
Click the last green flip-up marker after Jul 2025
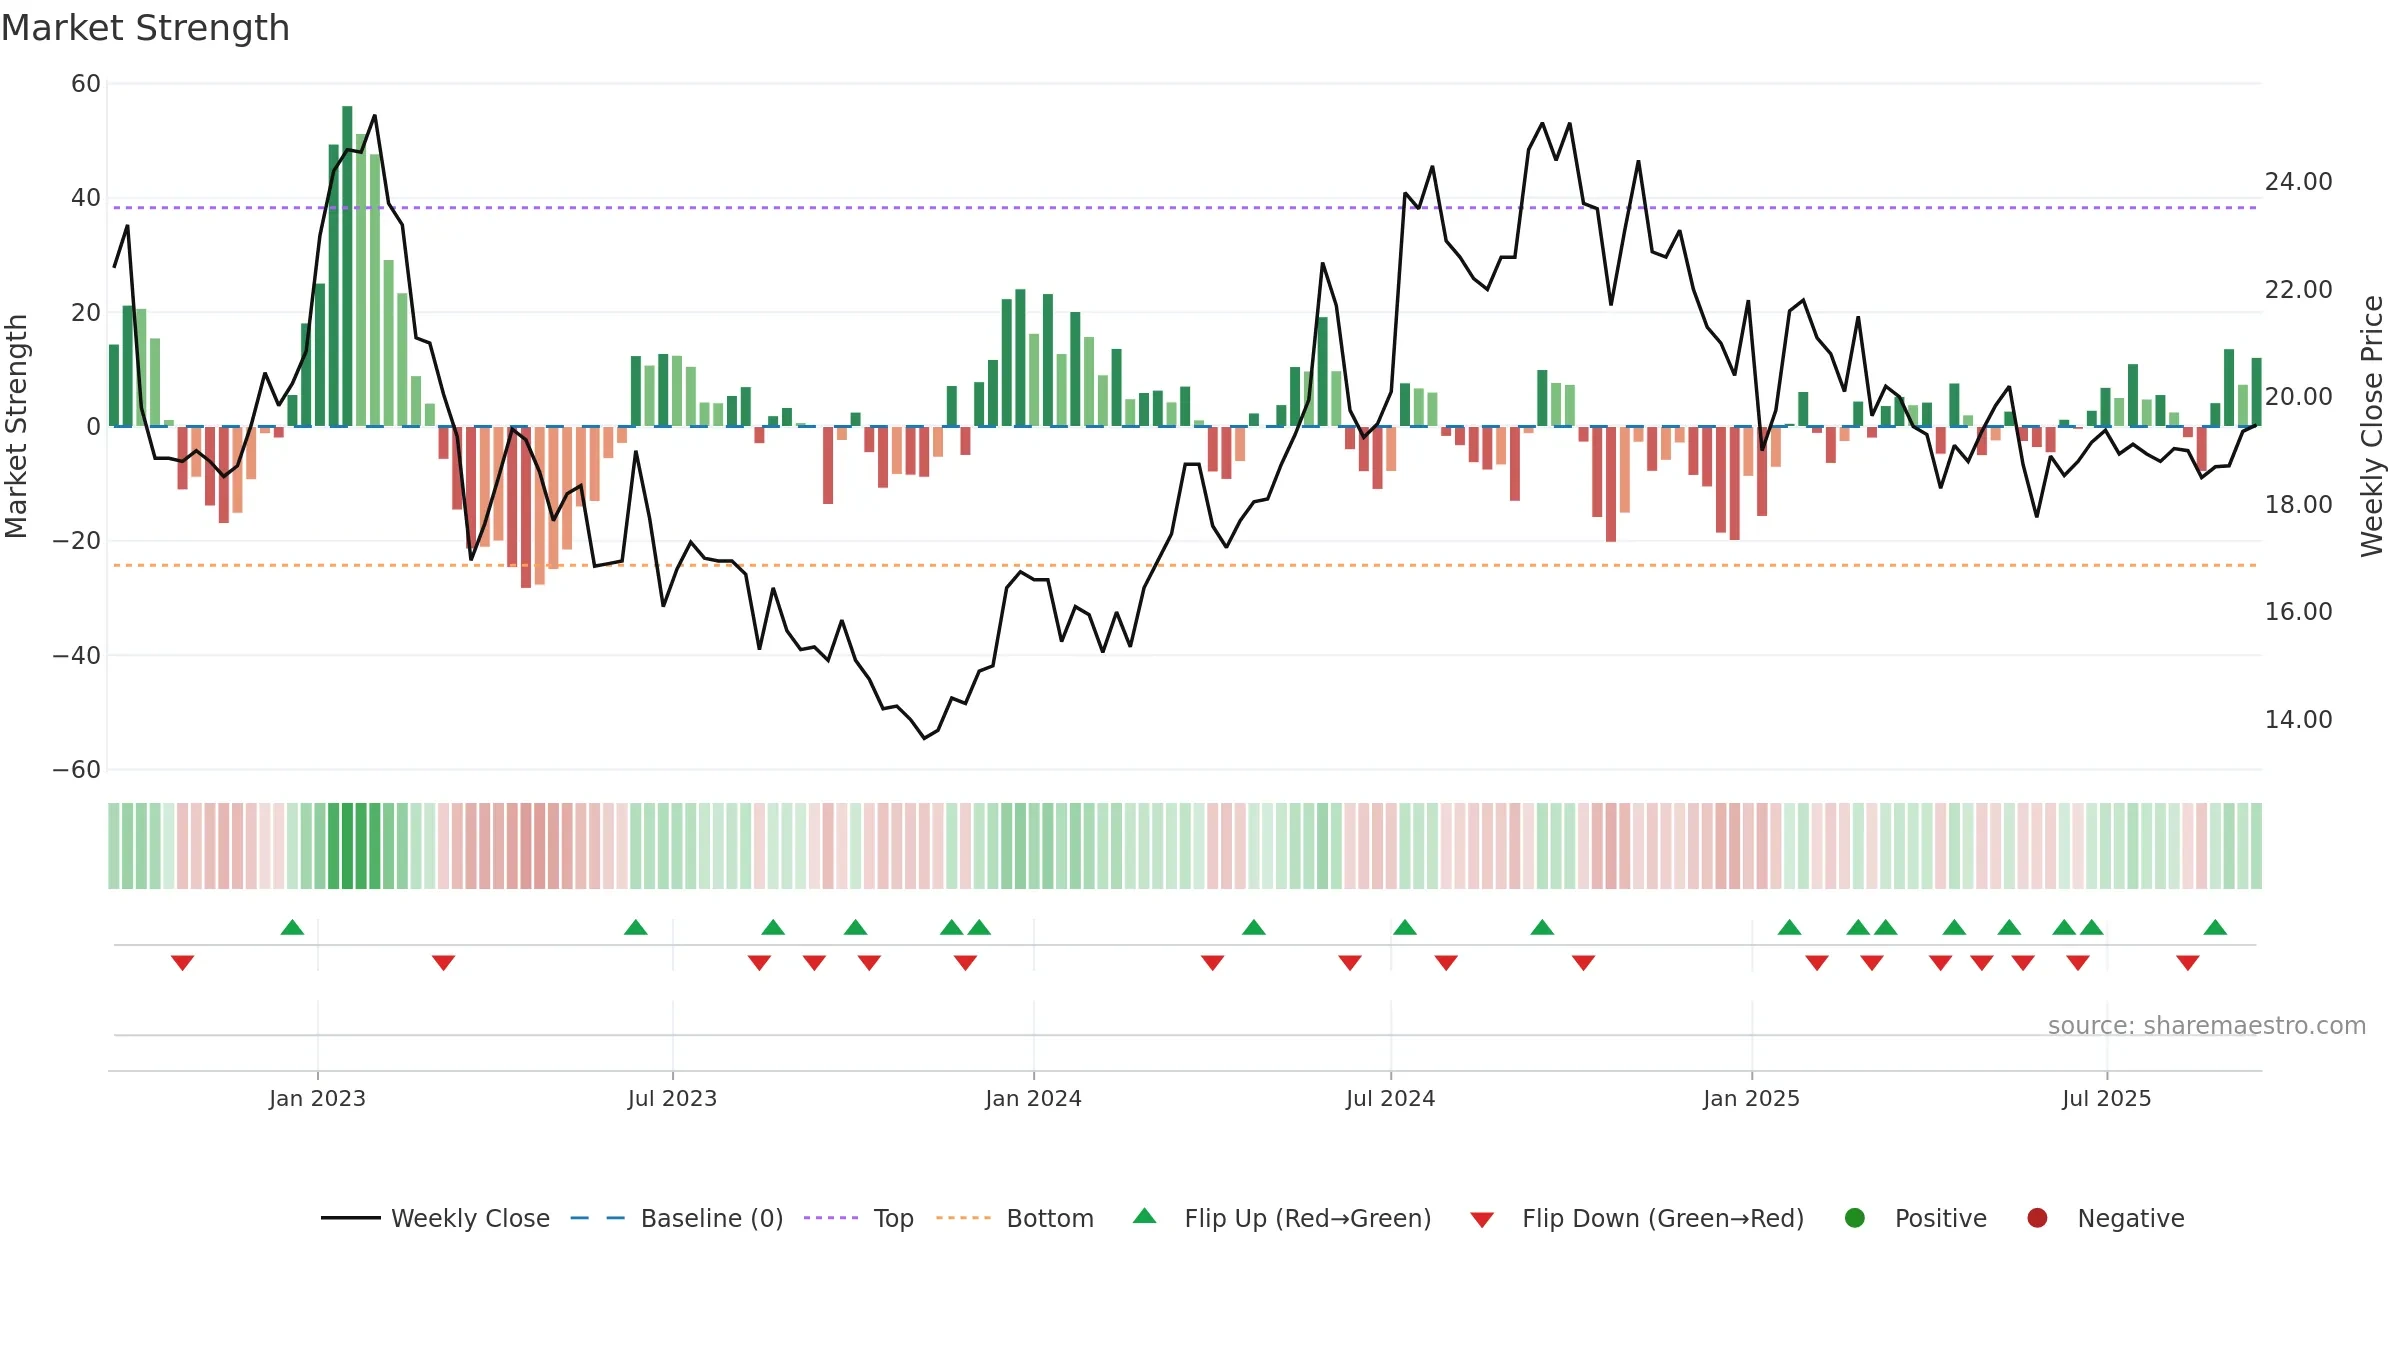(x=2215, y=927)
